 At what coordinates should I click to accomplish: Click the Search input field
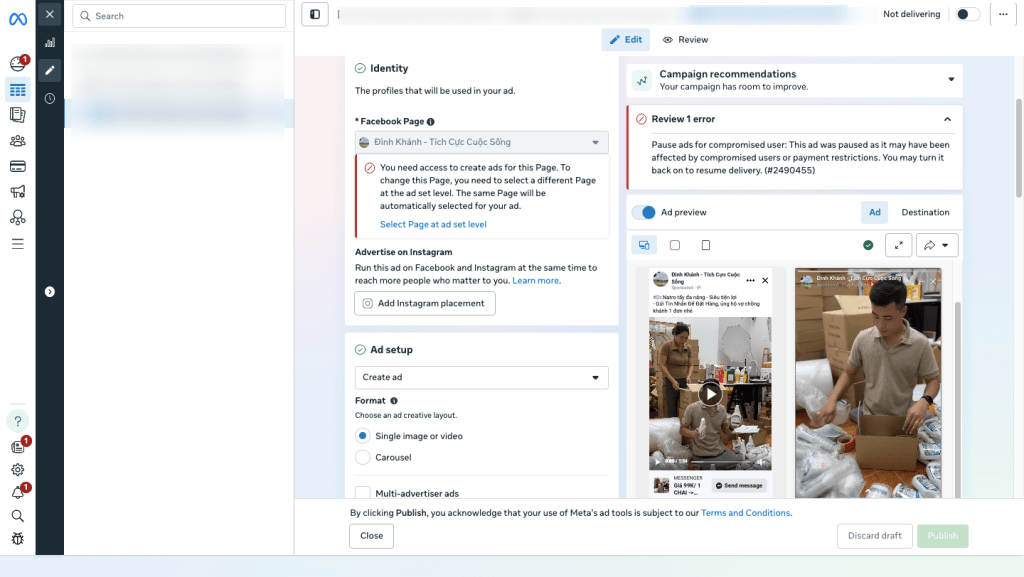pyautogui.click(x=179, y=16)
